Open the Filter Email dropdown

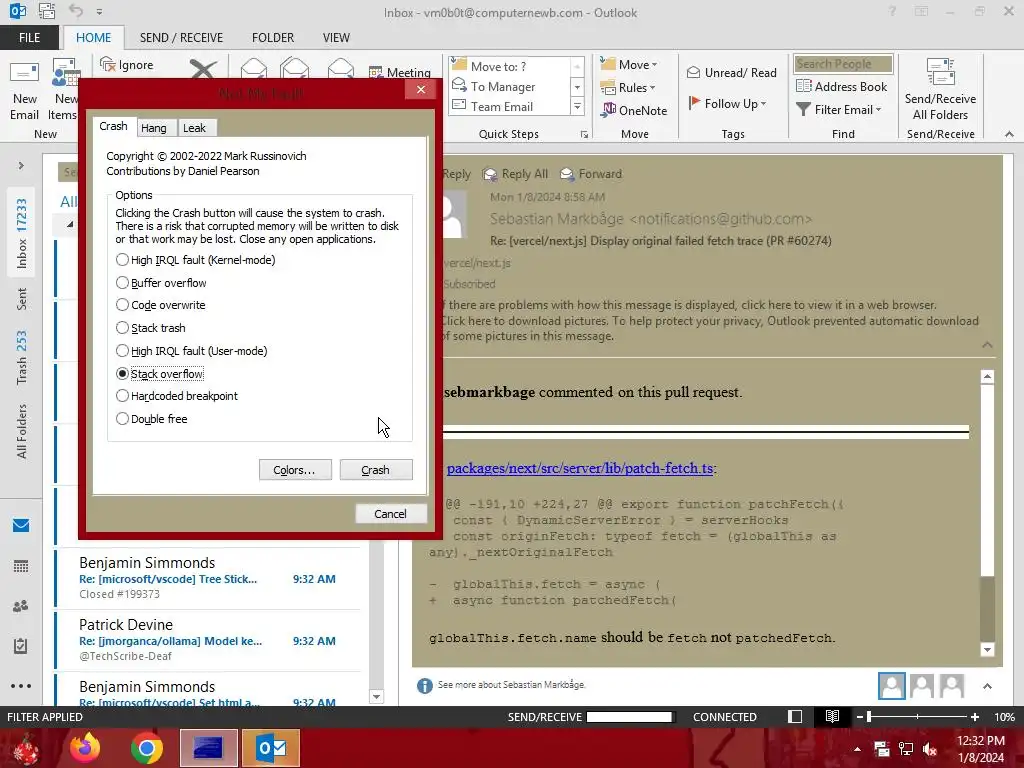(840, 110)
